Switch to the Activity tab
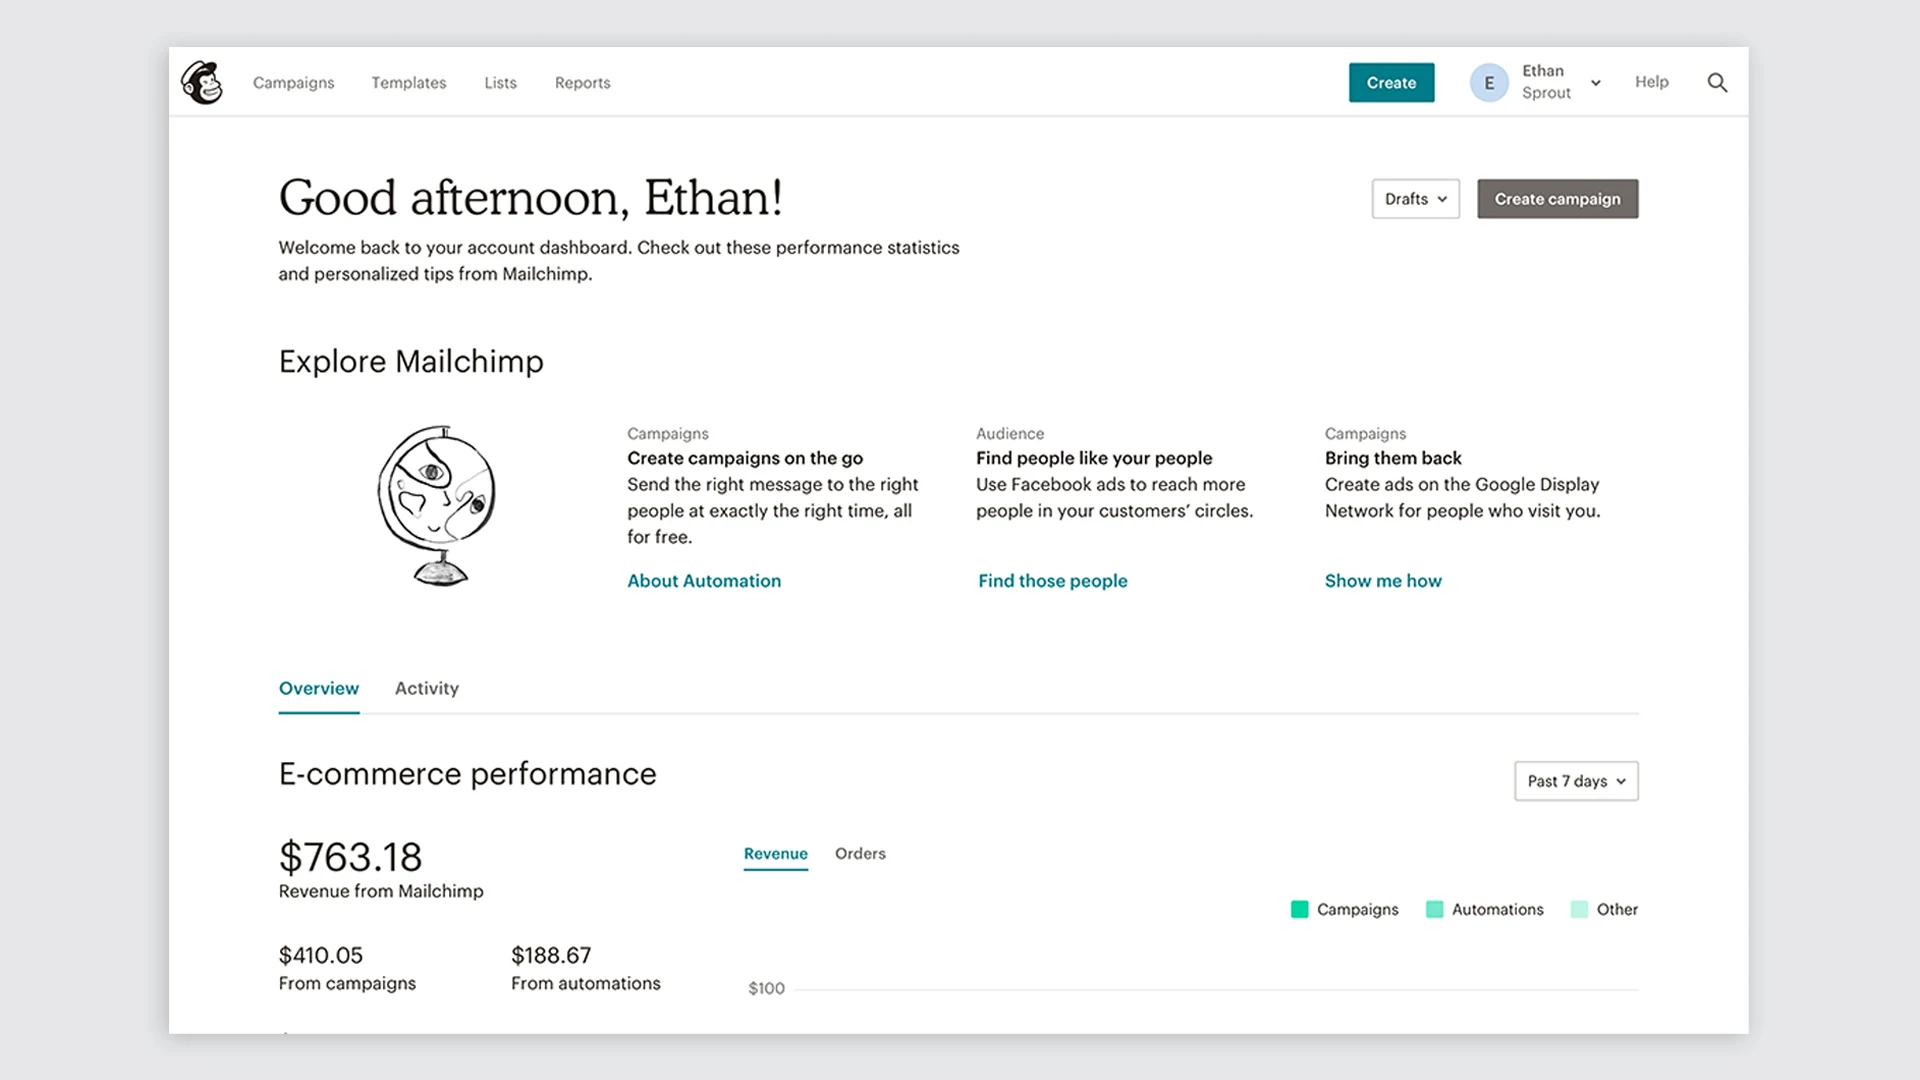Screen dimensions: 1920x1080 (x=427, y=688)
